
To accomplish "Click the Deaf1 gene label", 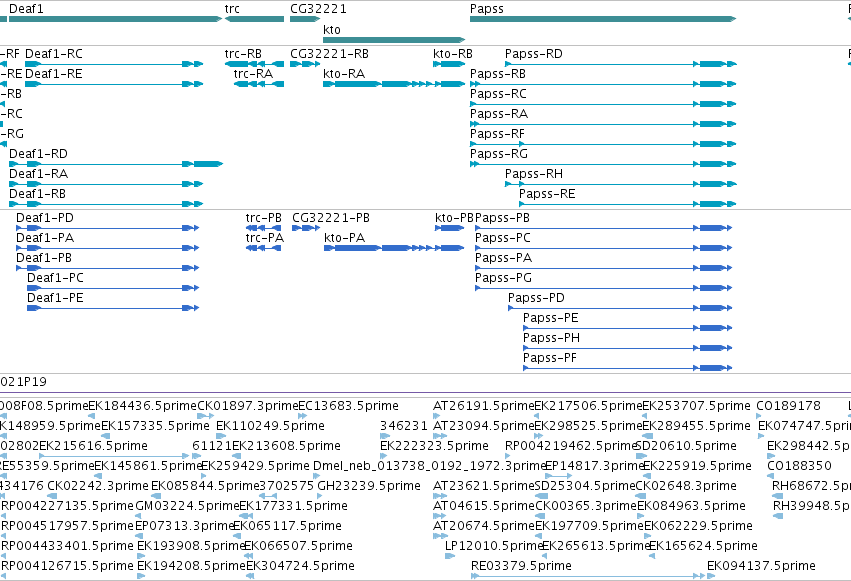I will pos(26,9).
